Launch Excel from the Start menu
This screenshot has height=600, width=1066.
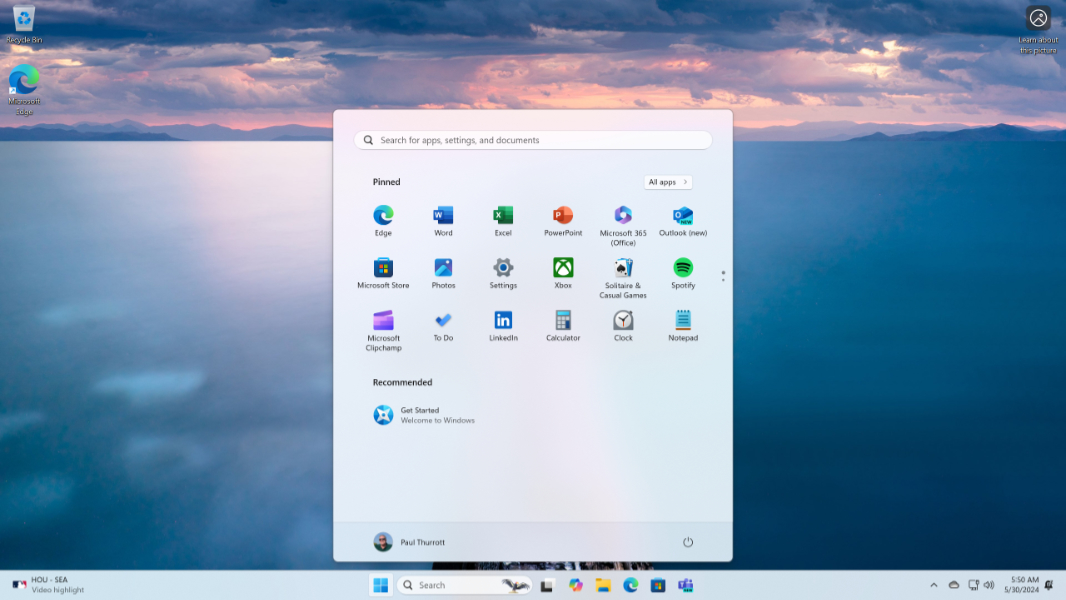503,216
